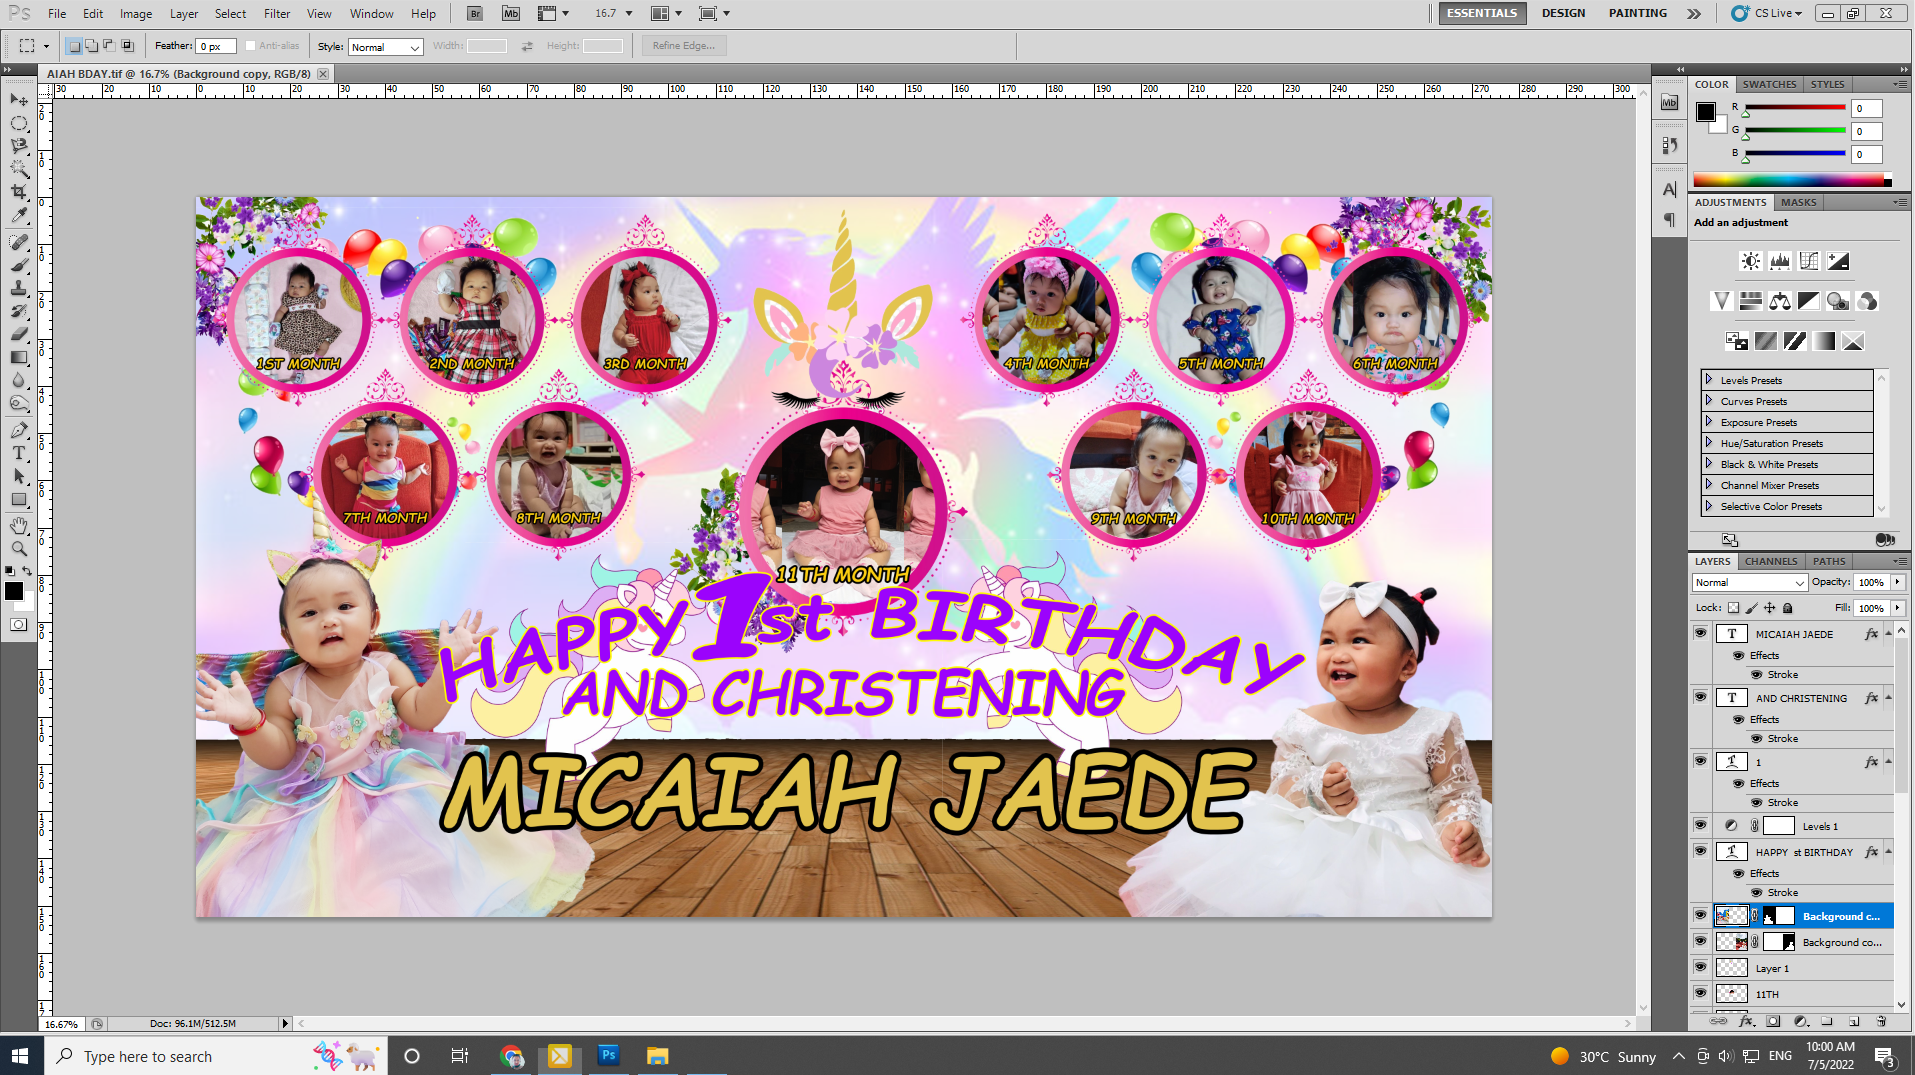
Task: Select the Clone Stamp tool
Action: tap(19, 288)
